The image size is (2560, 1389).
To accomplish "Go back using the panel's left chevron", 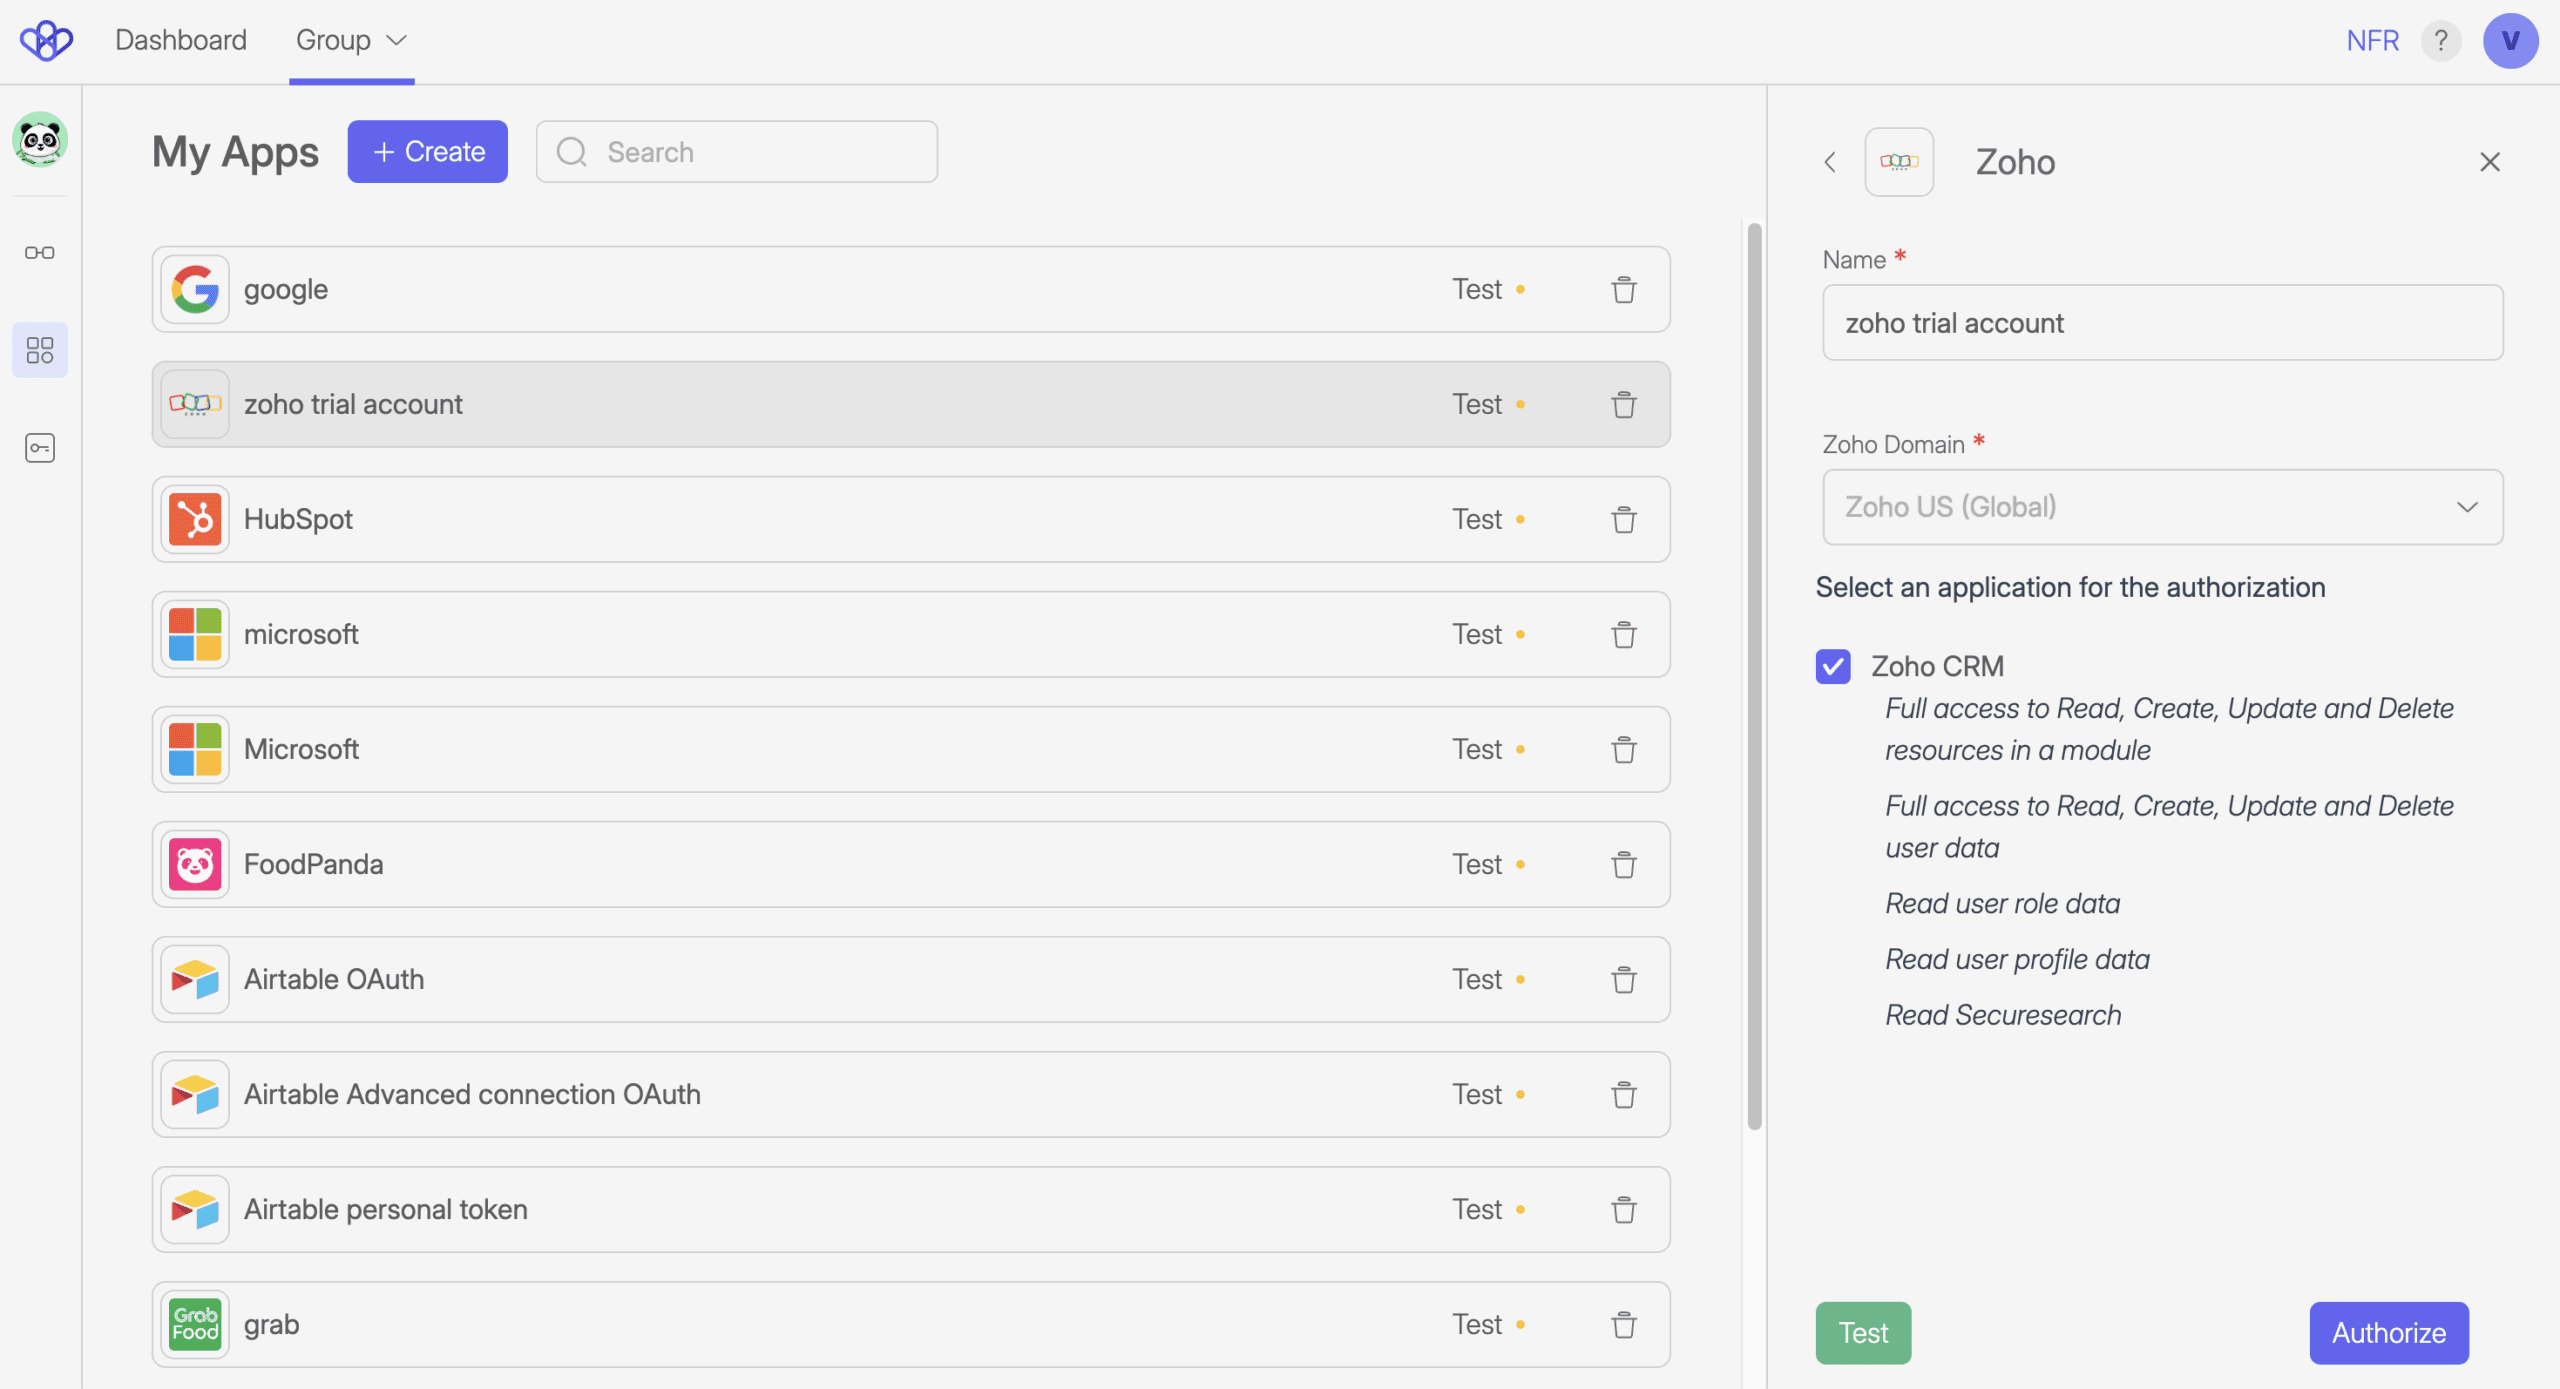I will coord(1830,162).
